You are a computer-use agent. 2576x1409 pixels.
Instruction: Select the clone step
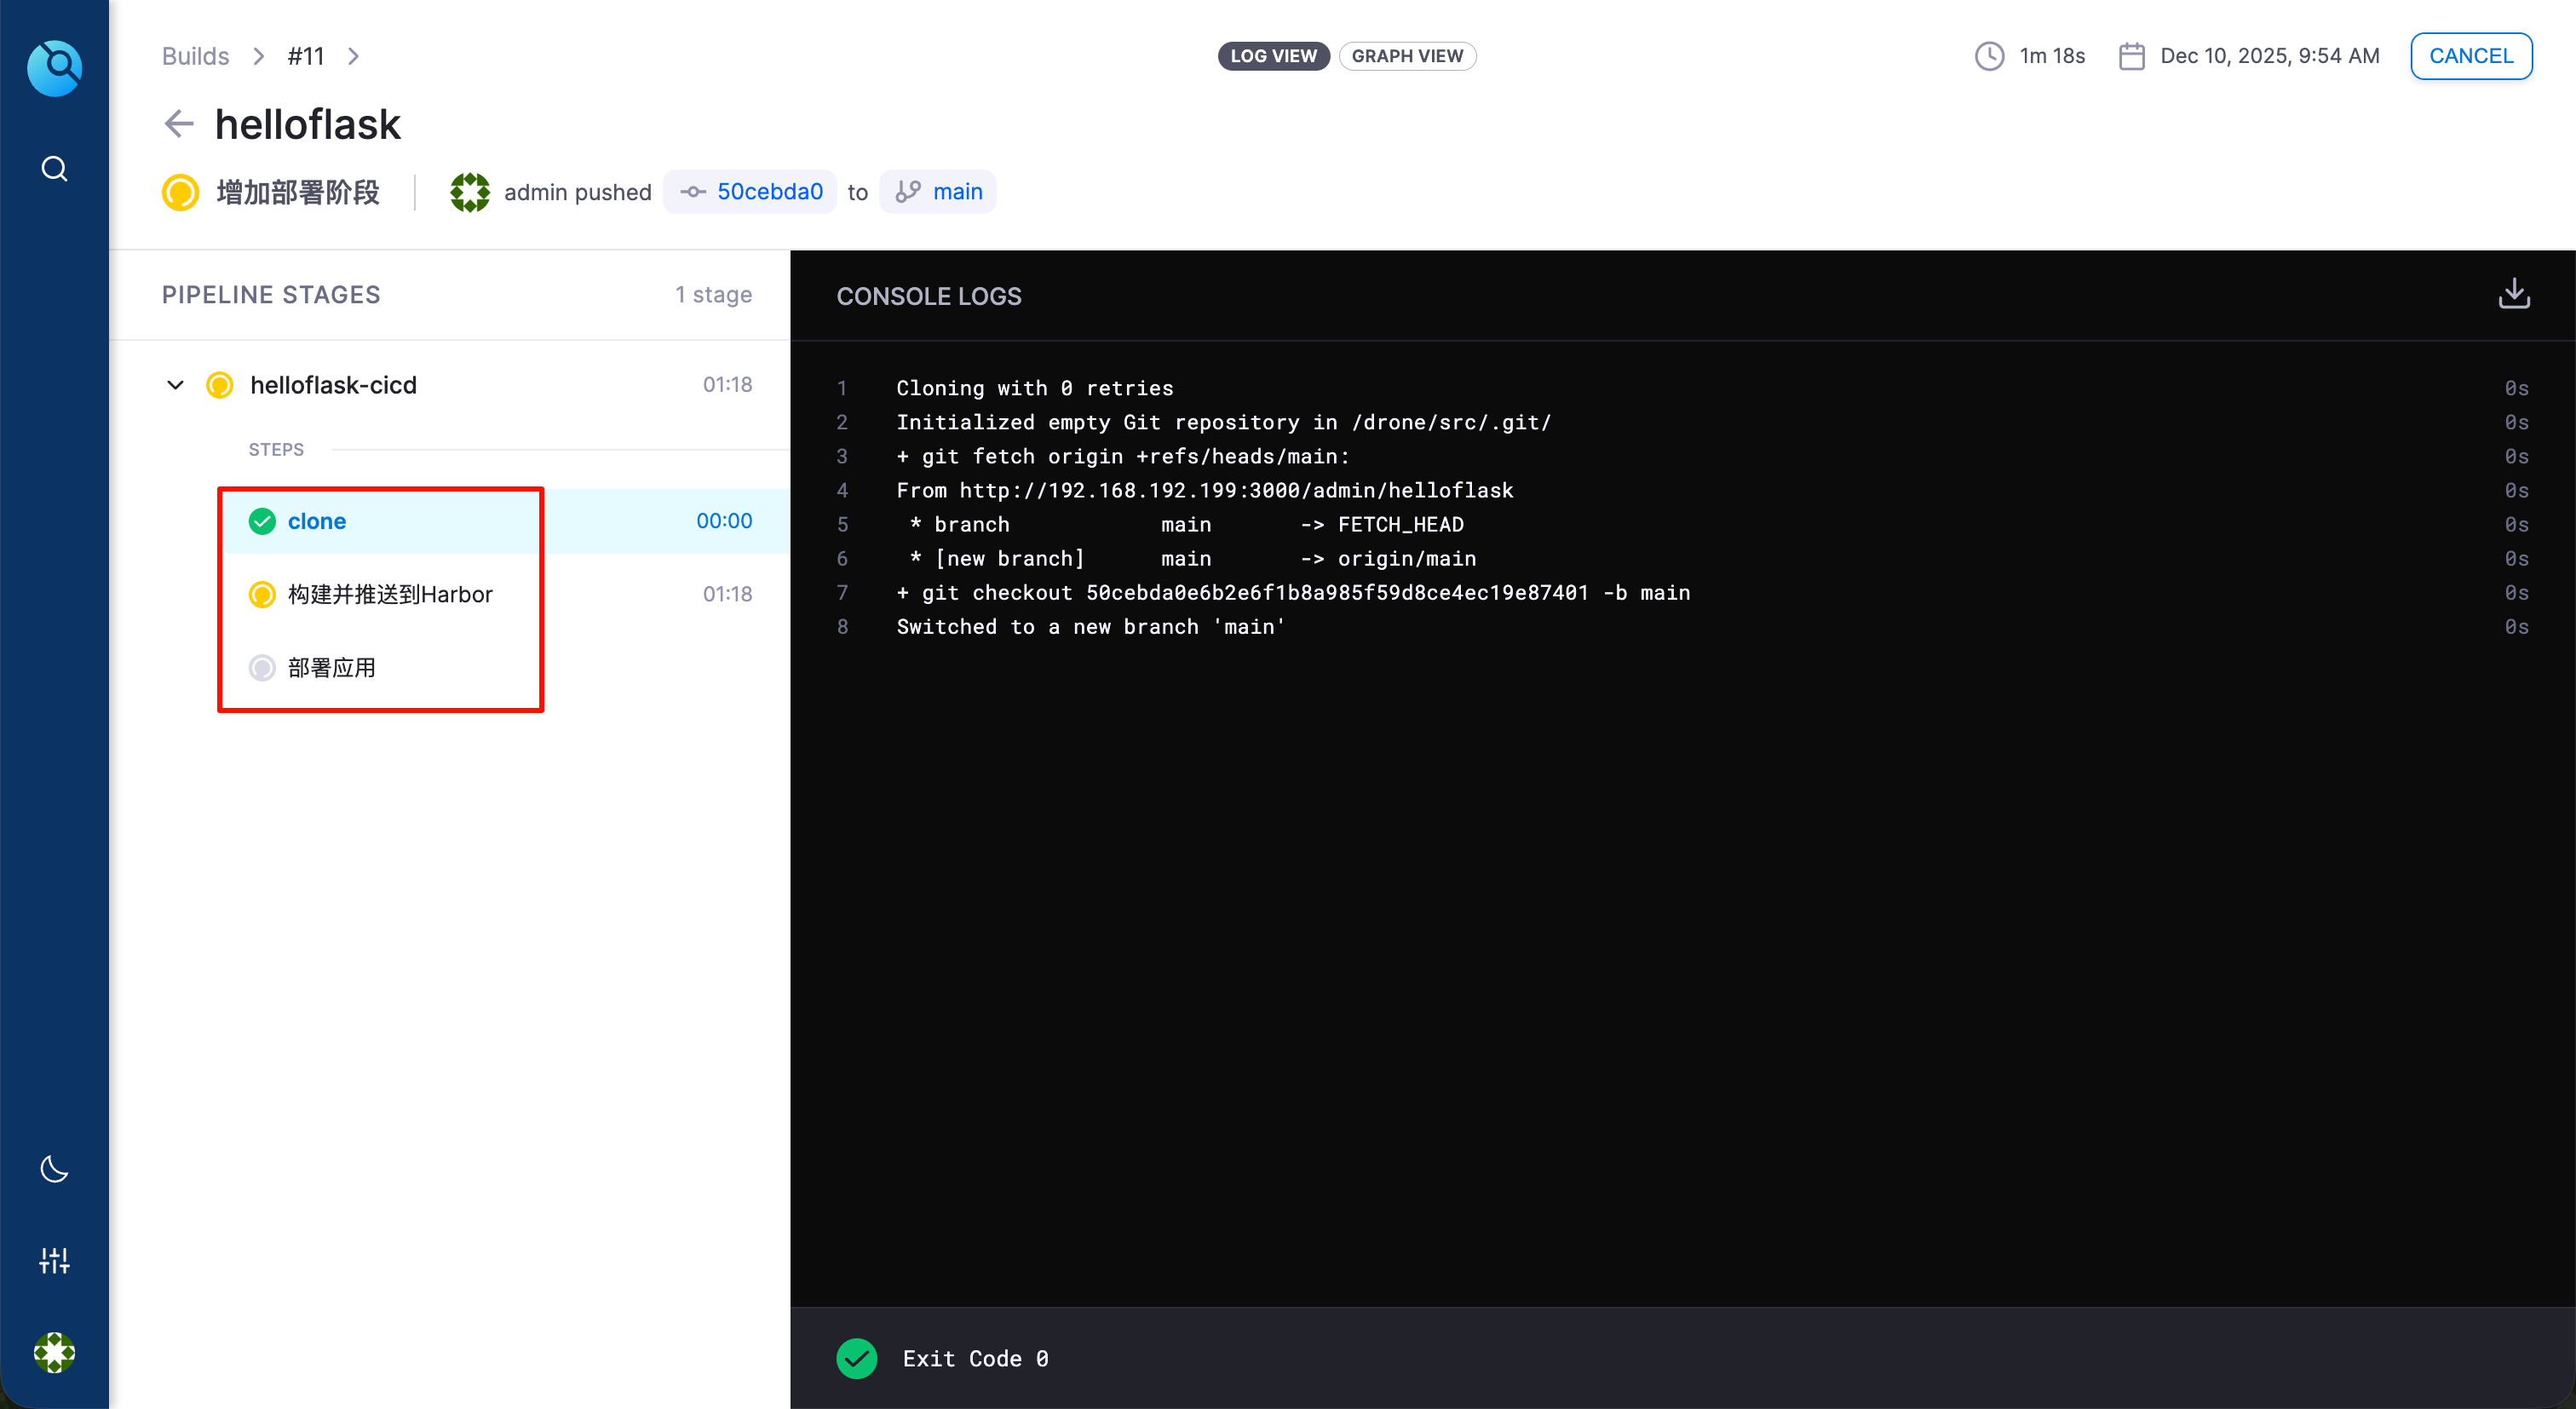point(316,521)
